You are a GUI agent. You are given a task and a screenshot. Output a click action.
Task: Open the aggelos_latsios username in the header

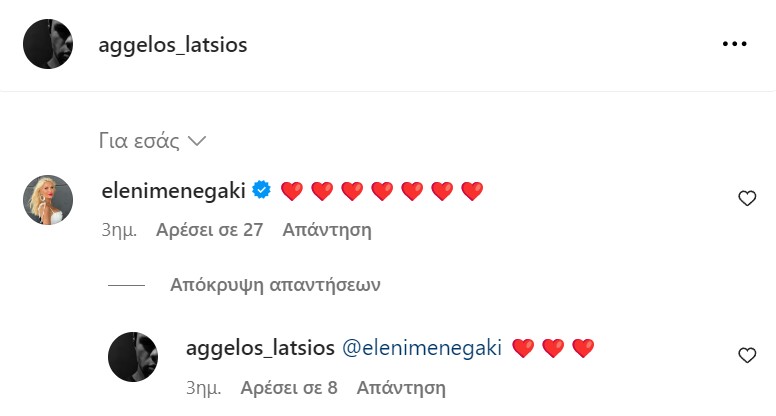(x=173, y=46)
